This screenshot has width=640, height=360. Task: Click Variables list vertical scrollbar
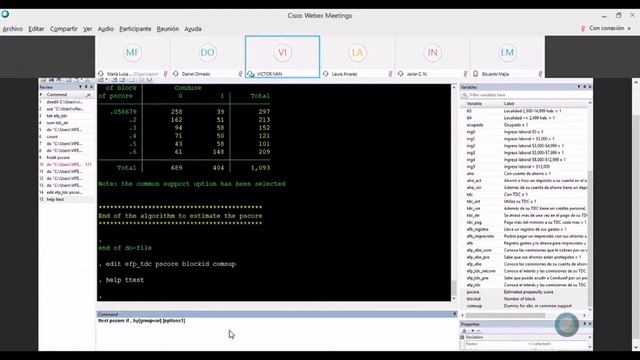589,239
